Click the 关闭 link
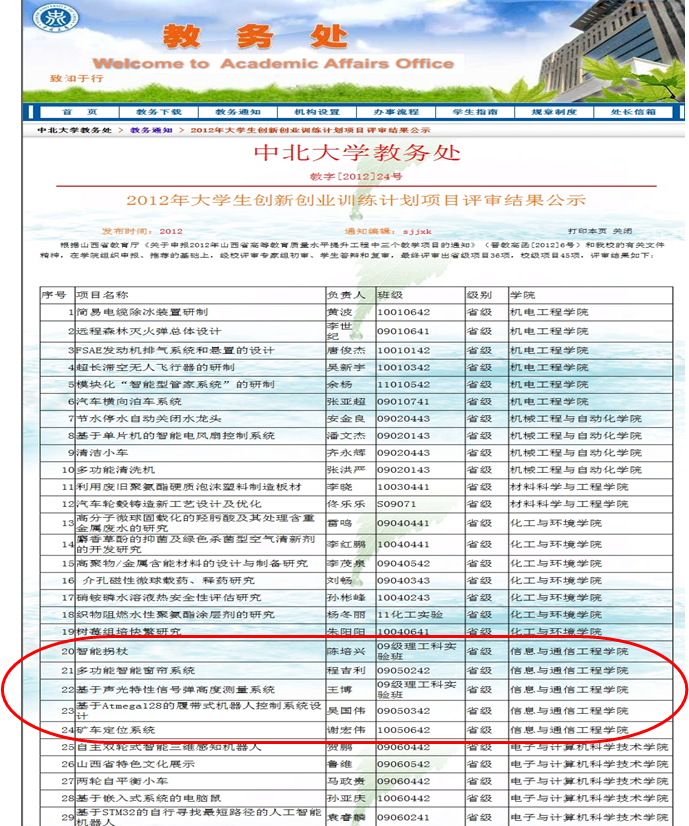Image resolution: width=689 pixels, height=826 pixels. tap(623, 231)
